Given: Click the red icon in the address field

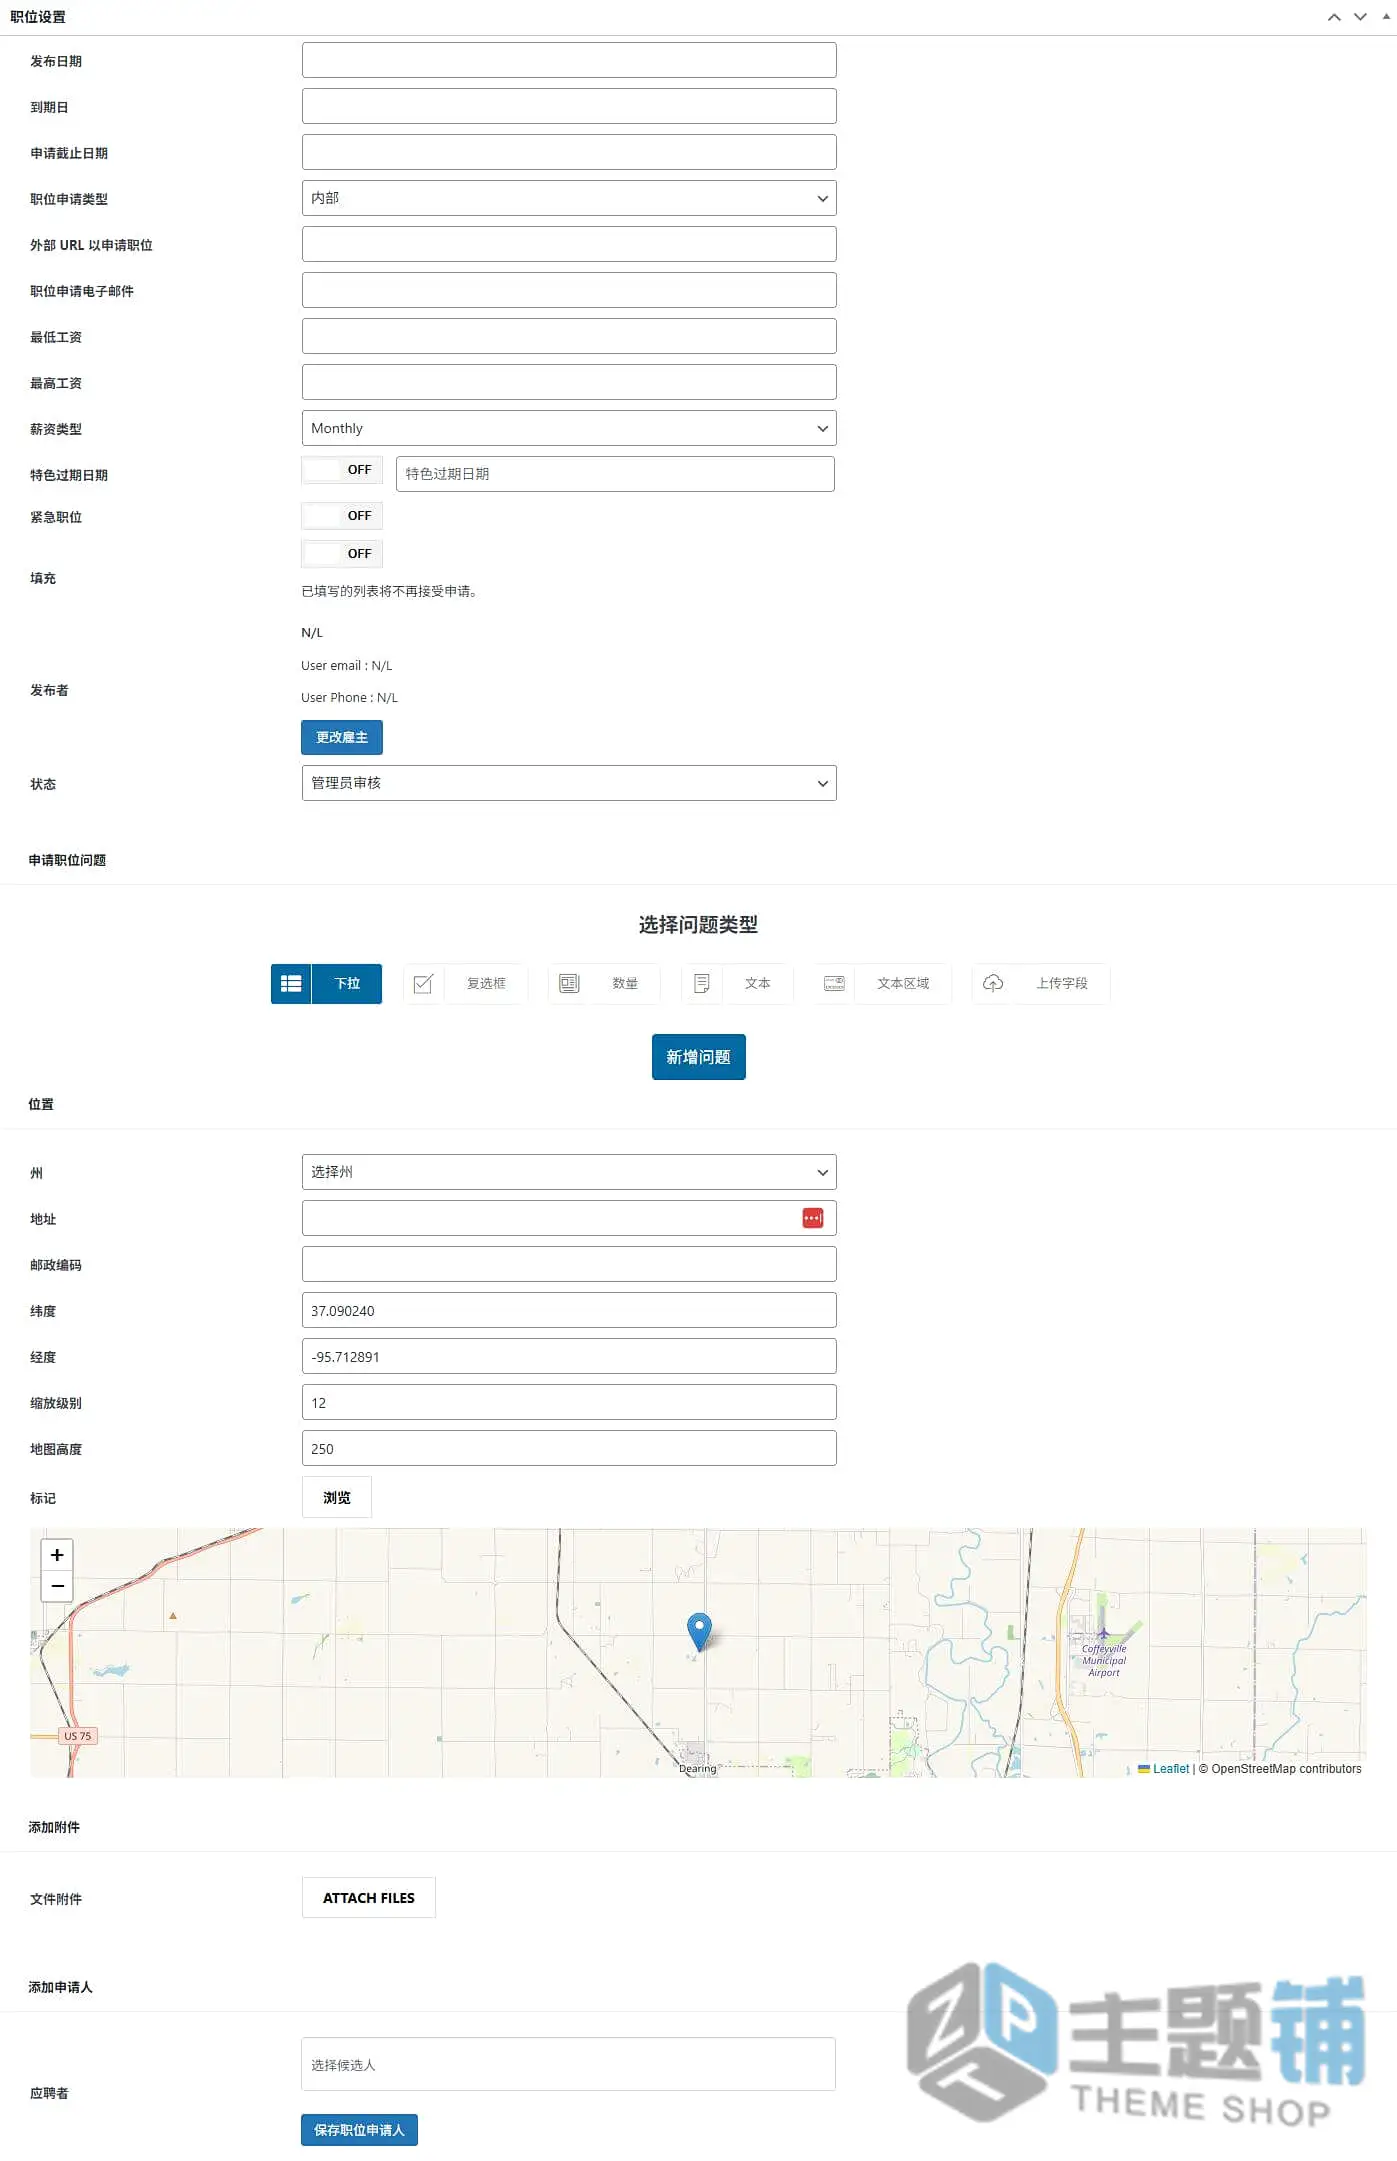Looking at the screenshot, I should (x=813, y=1218).
